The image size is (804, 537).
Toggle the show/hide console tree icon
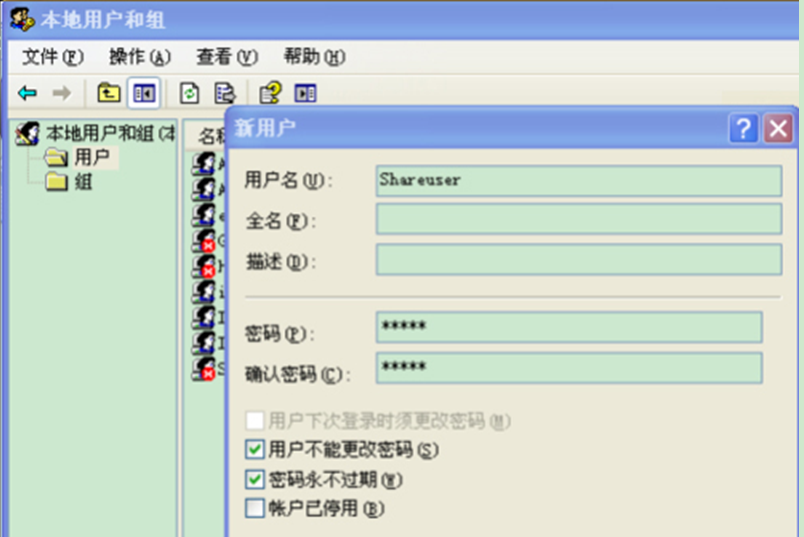click(x=144, y=93)
